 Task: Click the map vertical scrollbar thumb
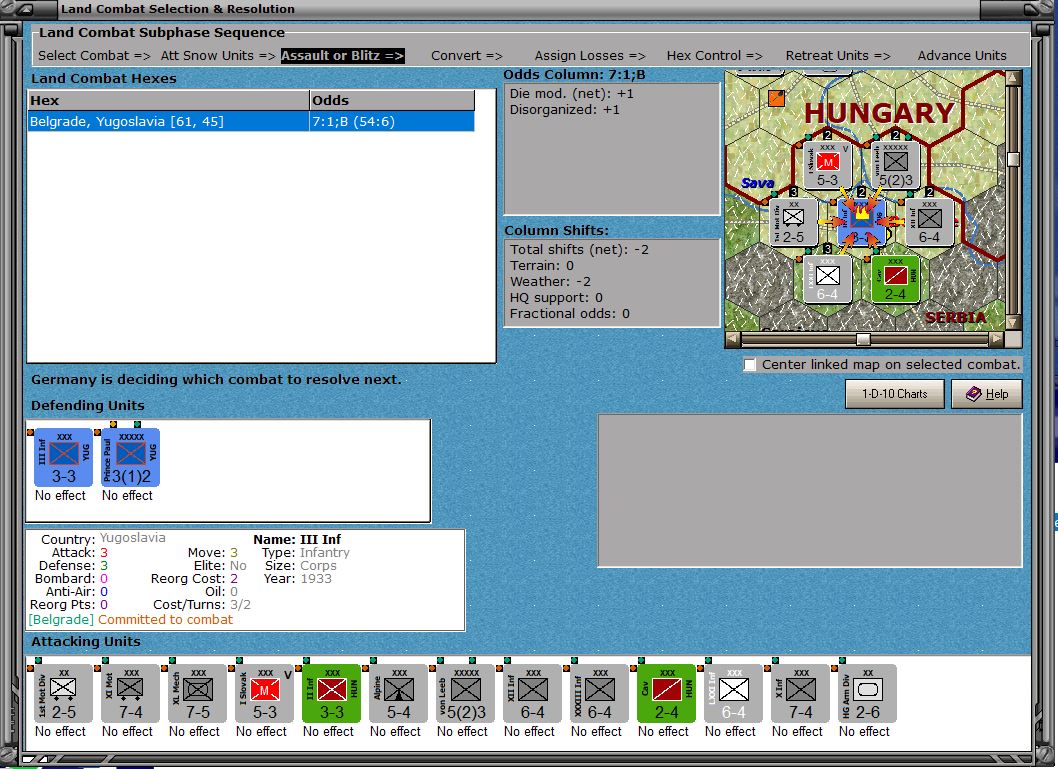pyautogui.click(x=1013, y=159)
